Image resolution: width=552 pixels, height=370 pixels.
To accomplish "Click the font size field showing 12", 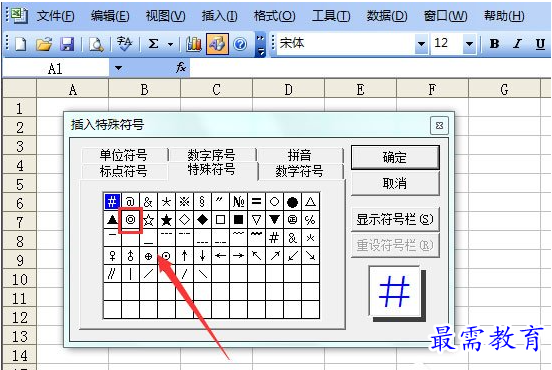I will tap(446, 44).
